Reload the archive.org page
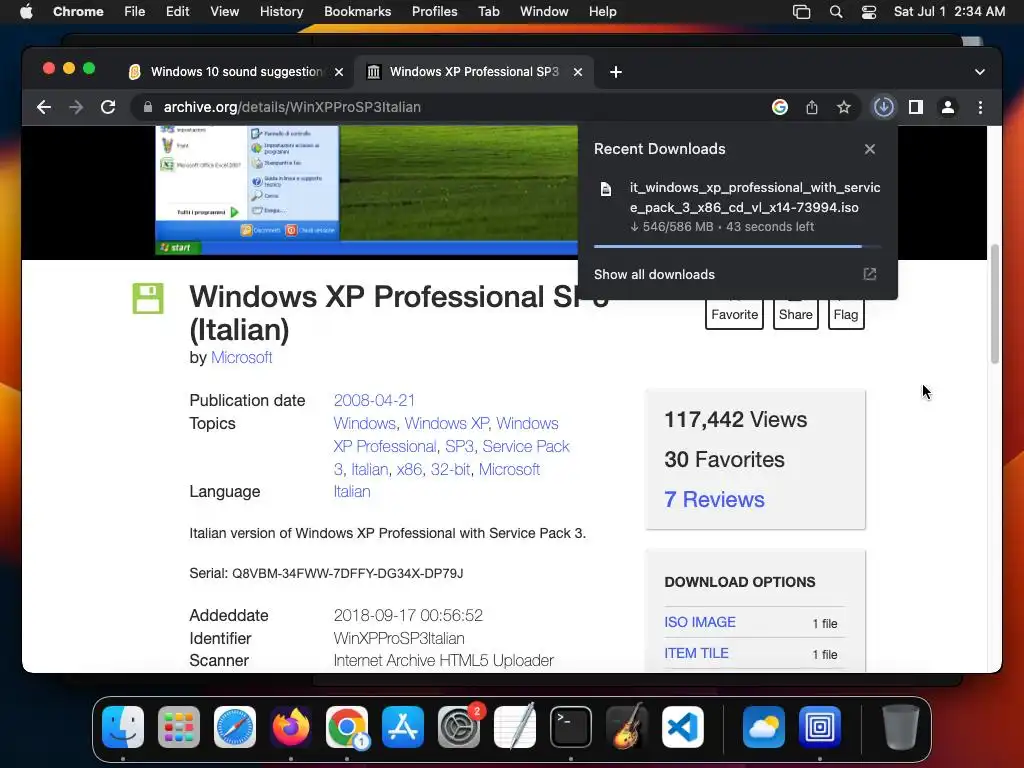1024x768 pixels. click(108, 107)
